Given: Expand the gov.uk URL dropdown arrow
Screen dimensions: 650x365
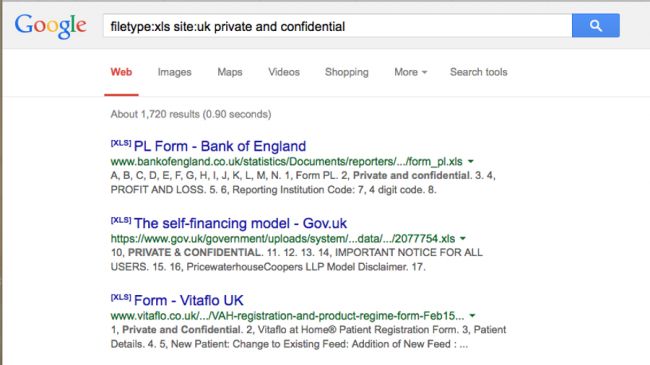Looking at the screenshot, I should pyautogui.click(x=463, y=238).
